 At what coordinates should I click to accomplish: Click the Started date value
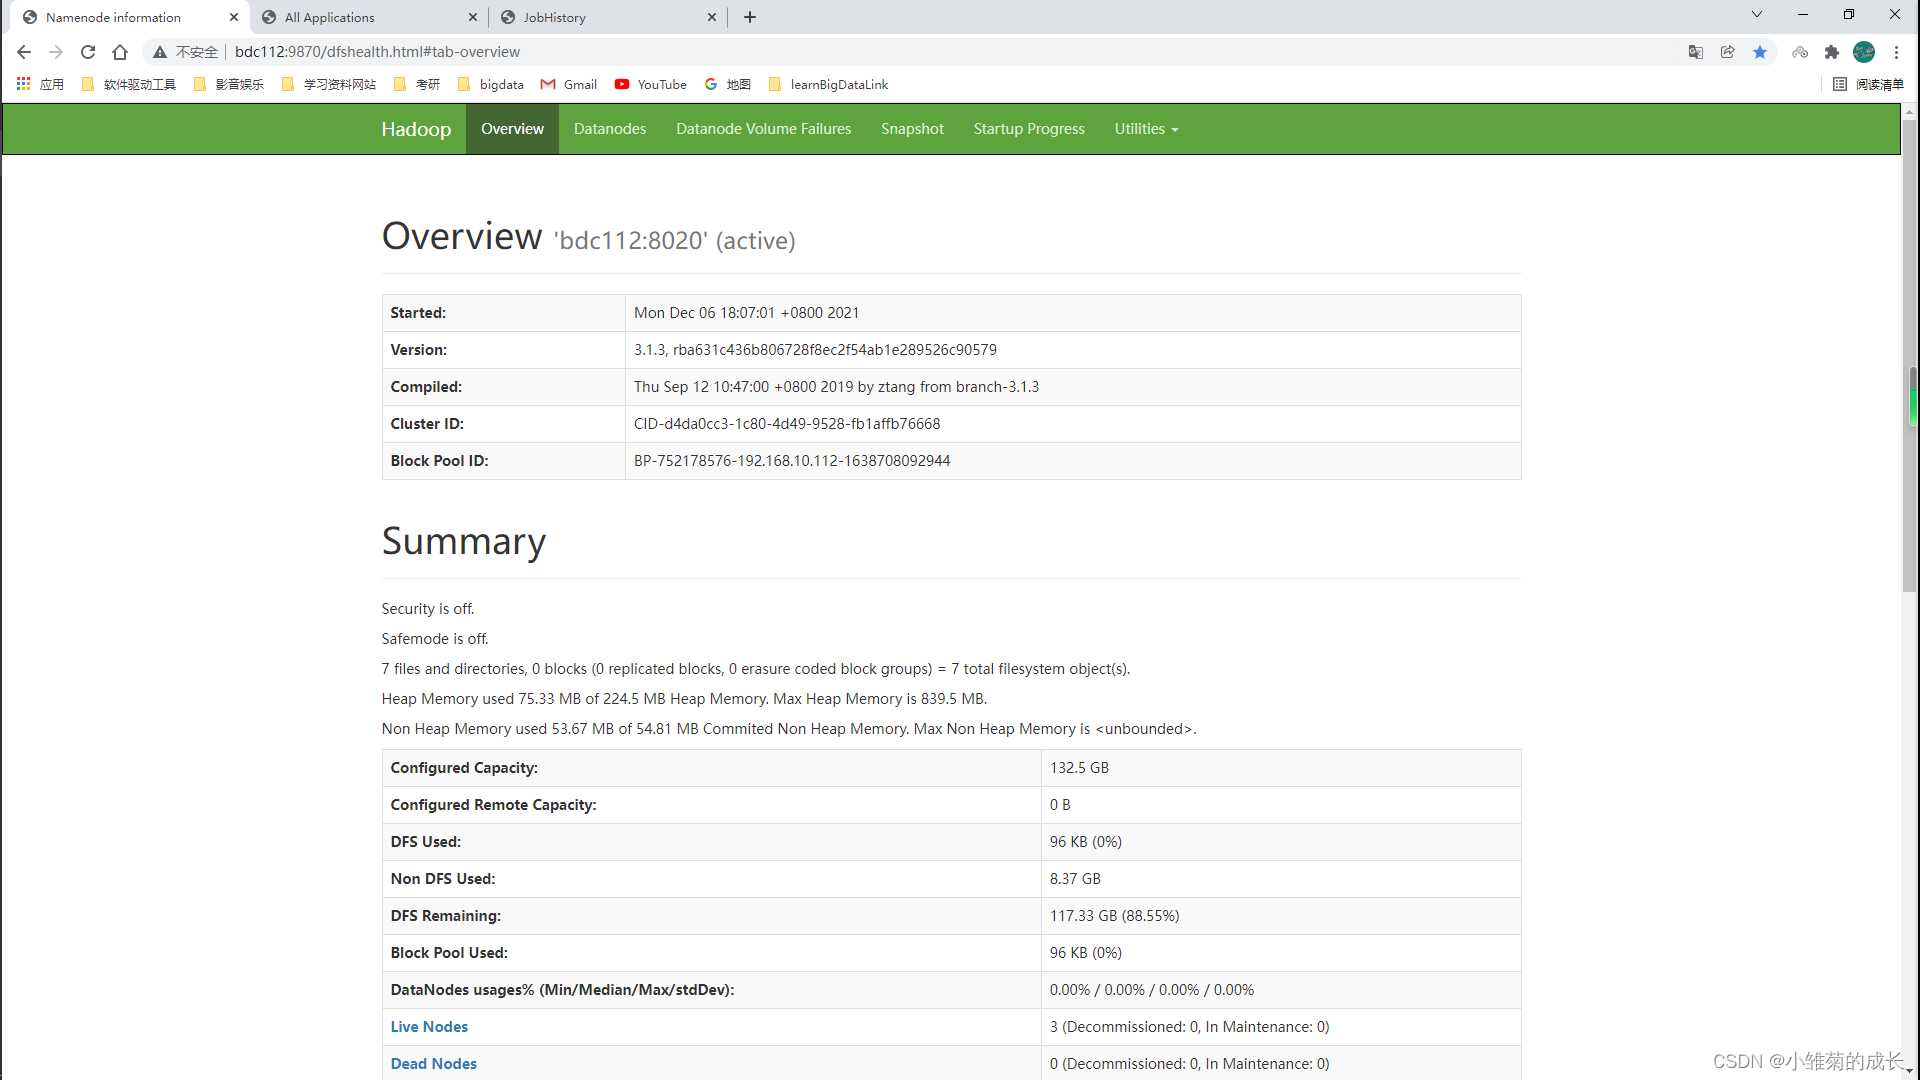746,313
